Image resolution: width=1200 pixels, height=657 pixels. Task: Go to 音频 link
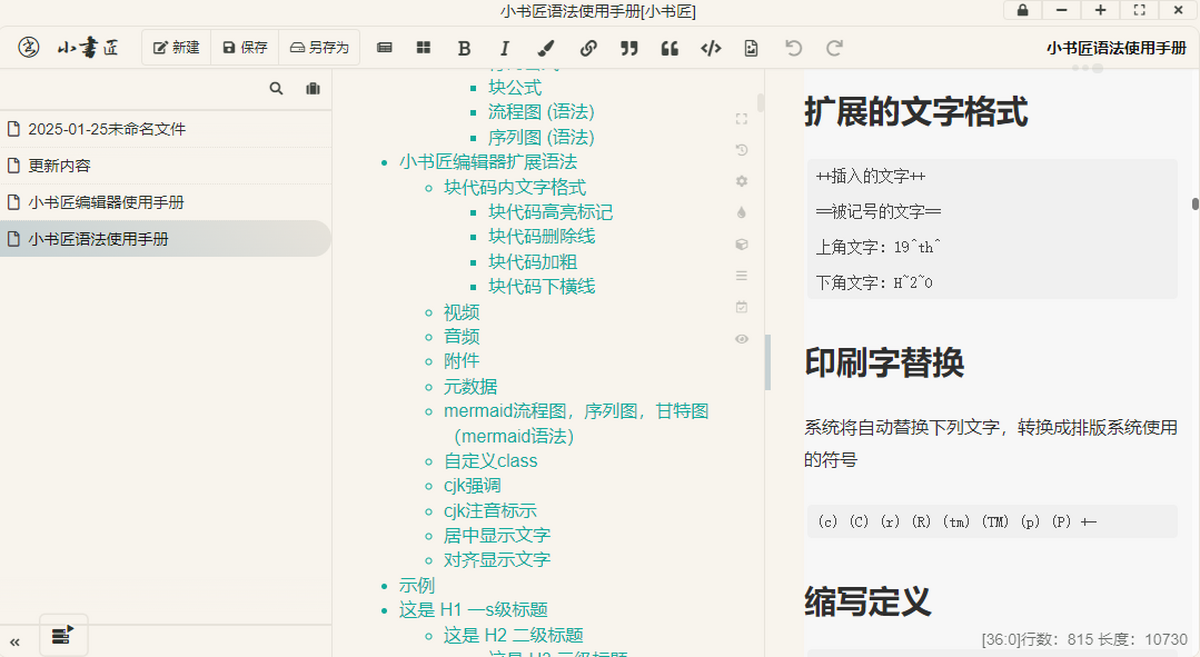(x=462, y=336)
